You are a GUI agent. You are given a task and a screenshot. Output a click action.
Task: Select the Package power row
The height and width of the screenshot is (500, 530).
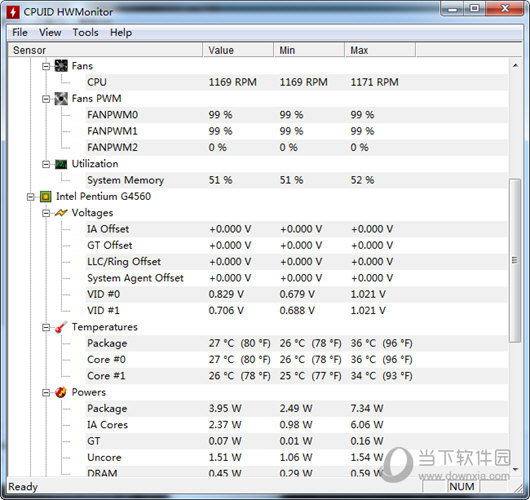pyautogui.click(x=297, y=409)
